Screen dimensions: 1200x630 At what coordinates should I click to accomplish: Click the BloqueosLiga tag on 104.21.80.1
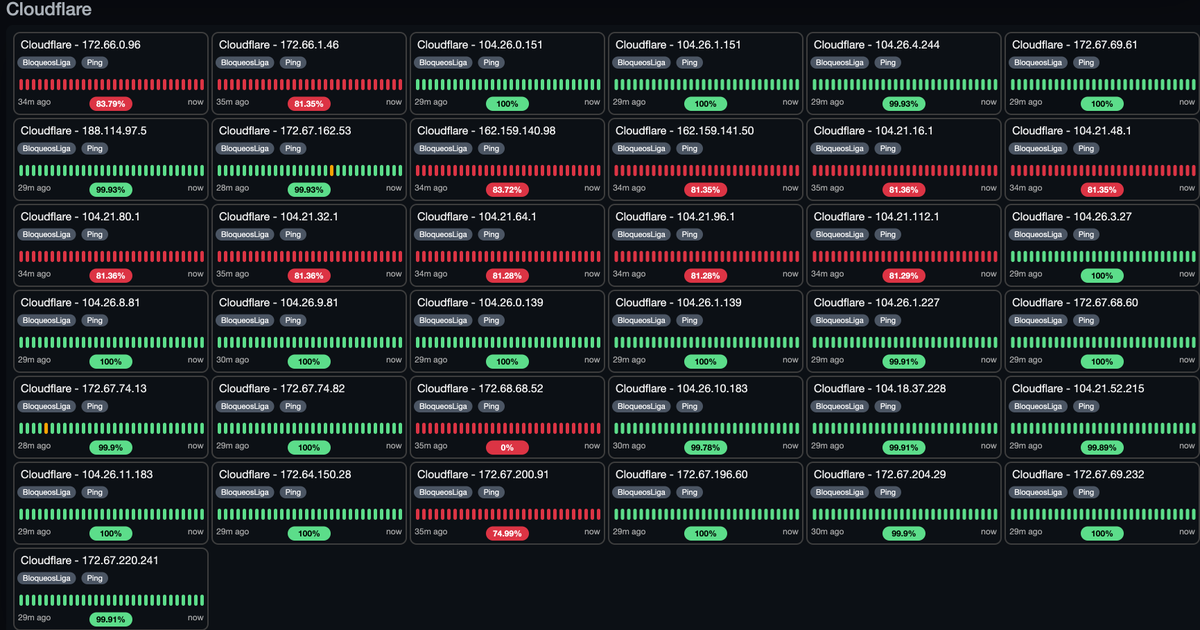[47, 234]
